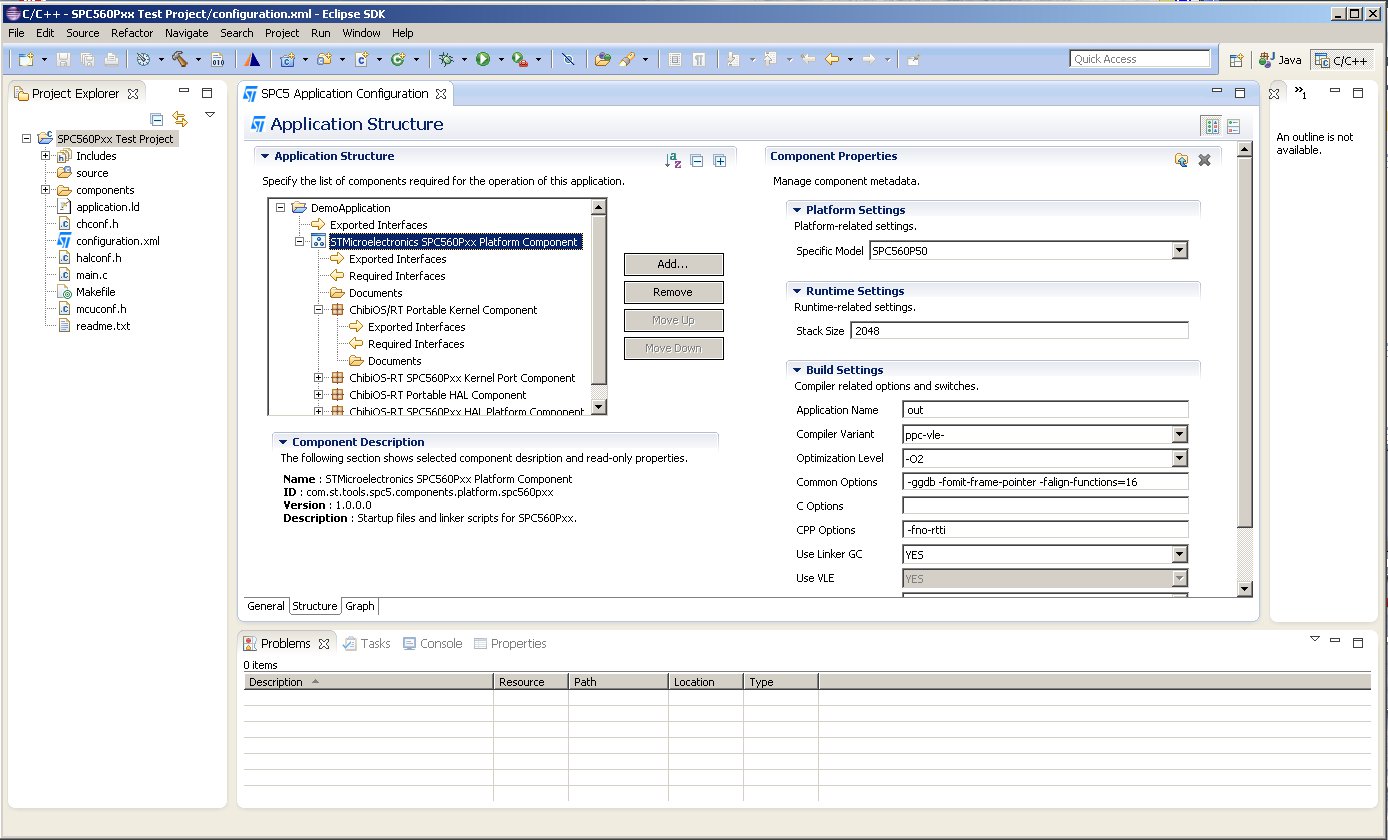The width and height of the screenshot is (1388, 840).
Task: Click the New file toolbar icon
Action: [26, 60]
